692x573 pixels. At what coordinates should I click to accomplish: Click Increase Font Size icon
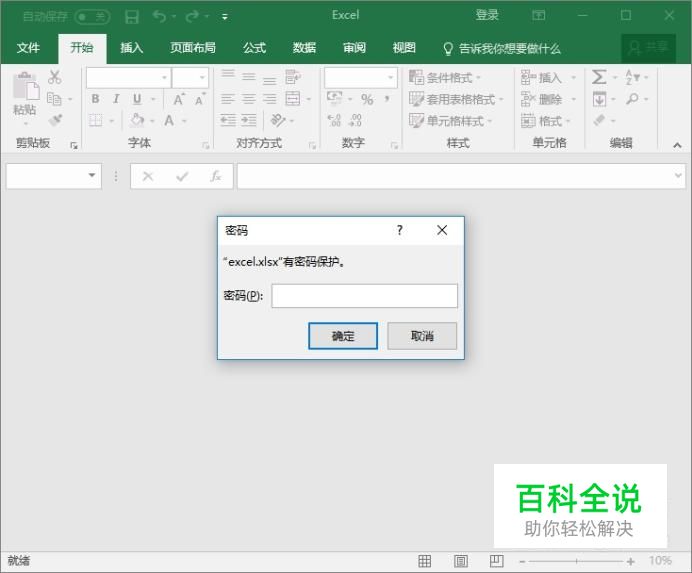[x=179, y=99]
